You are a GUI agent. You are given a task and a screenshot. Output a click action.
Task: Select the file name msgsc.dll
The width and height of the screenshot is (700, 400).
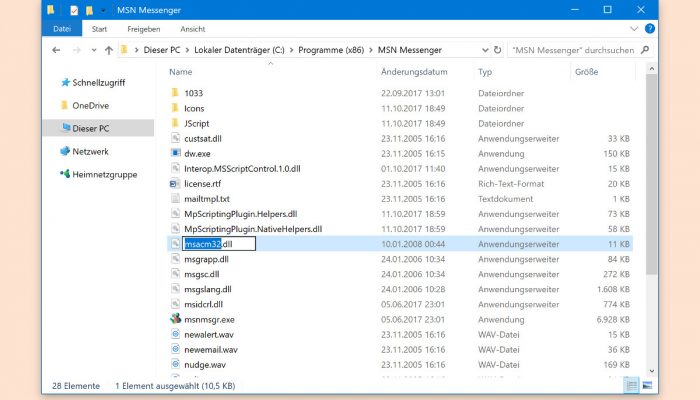click(x=202, y=274)
